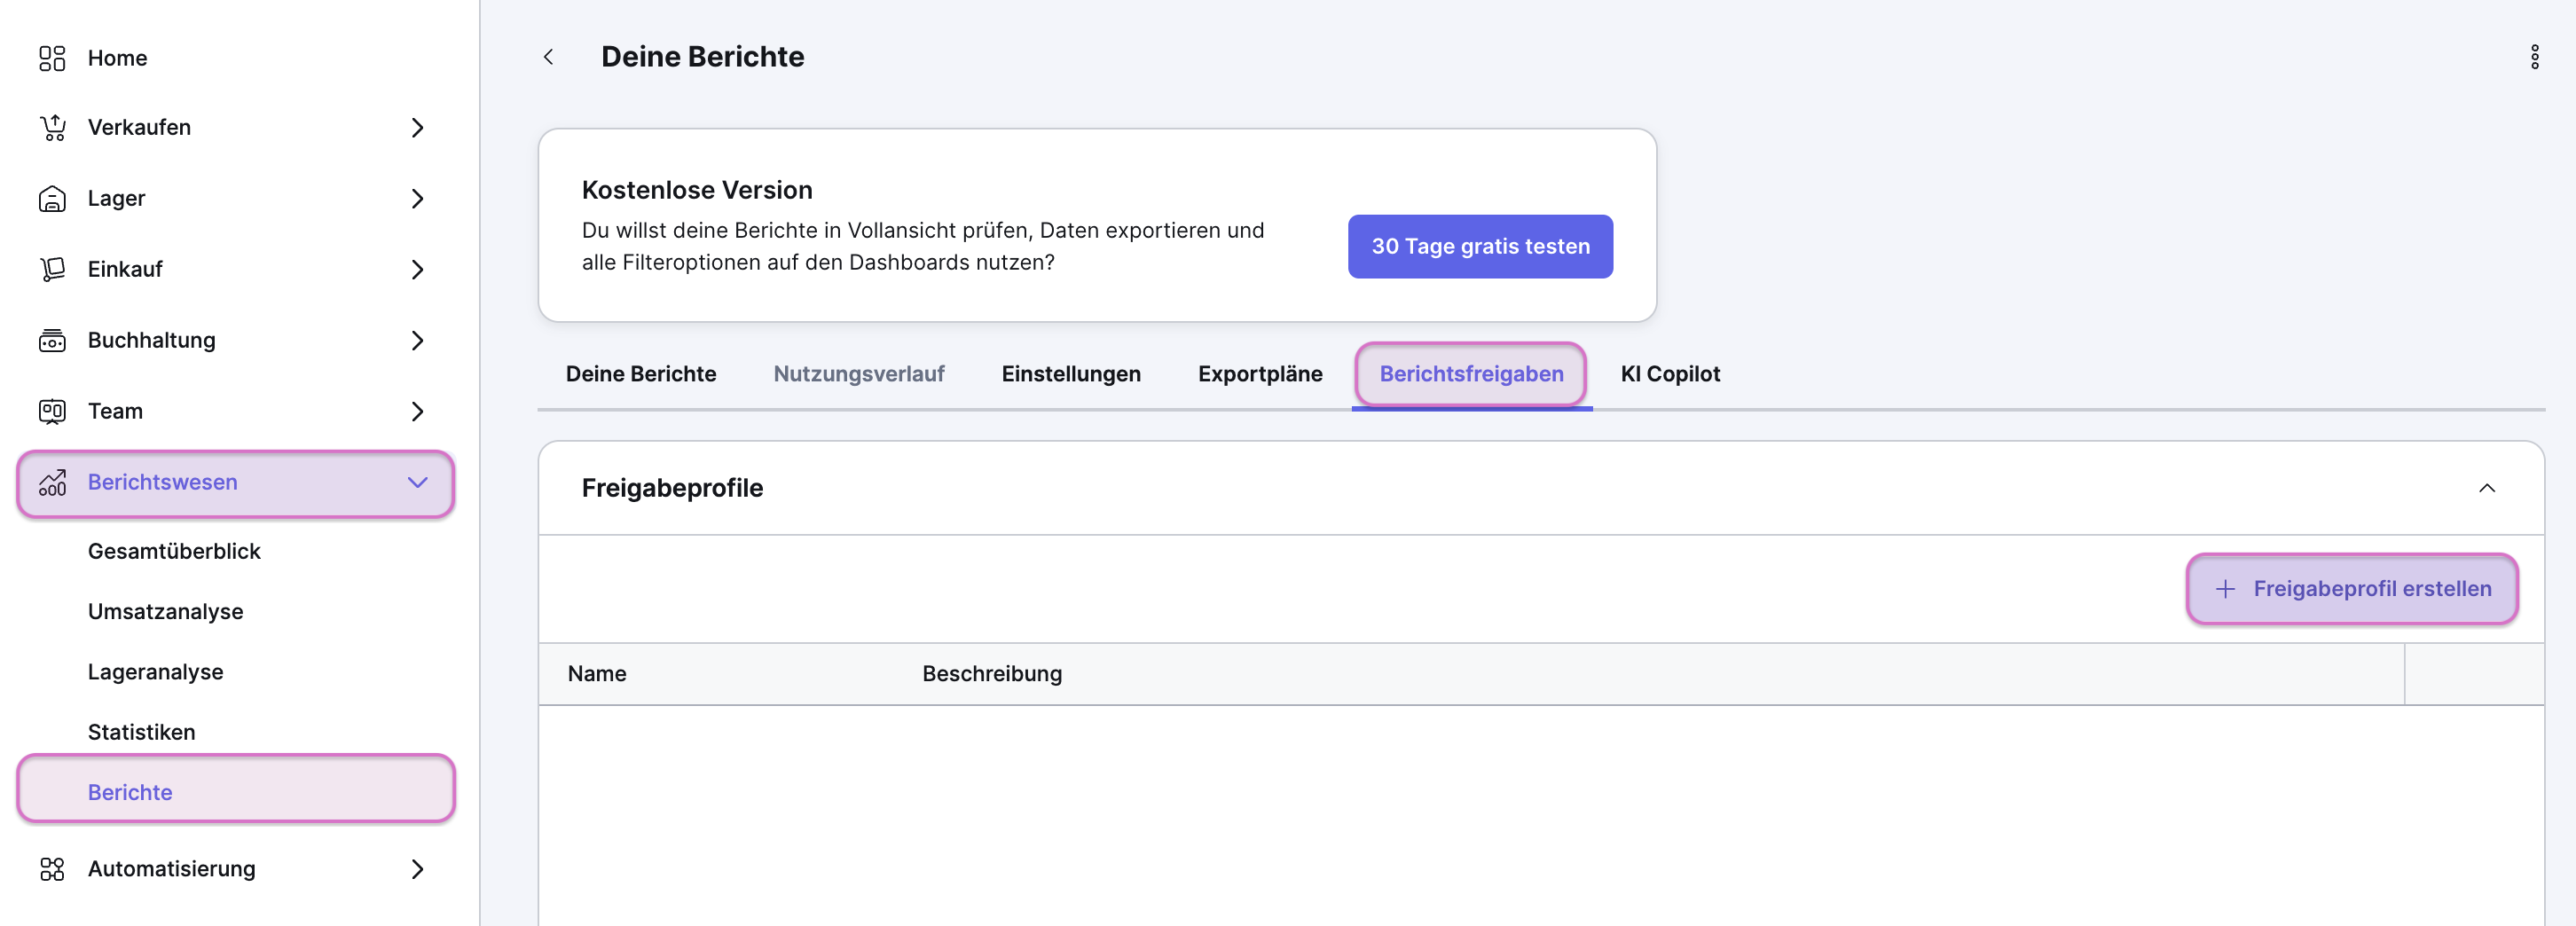Switch to the Exportpläne tab
Screen dimensions: 2576x926
point(1259,374)
